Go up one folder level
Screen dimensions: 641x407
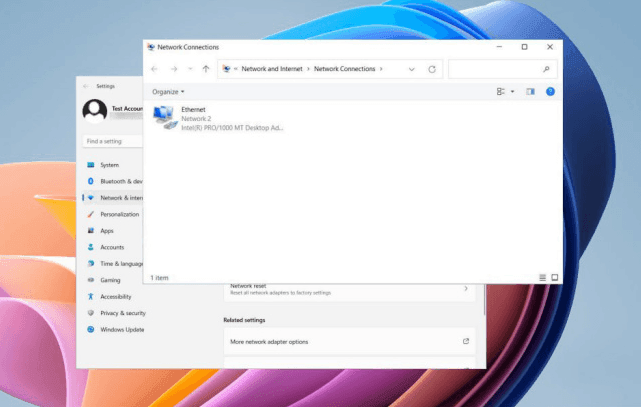coord(206,69)
